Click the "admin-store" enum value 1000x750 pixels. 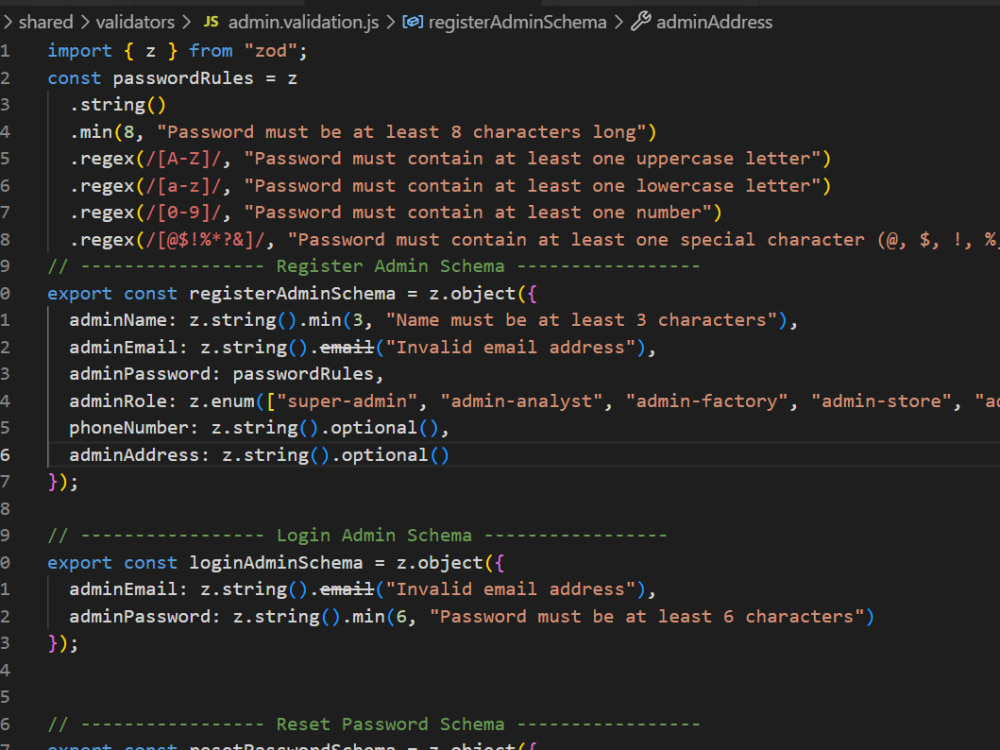[881, 401]
